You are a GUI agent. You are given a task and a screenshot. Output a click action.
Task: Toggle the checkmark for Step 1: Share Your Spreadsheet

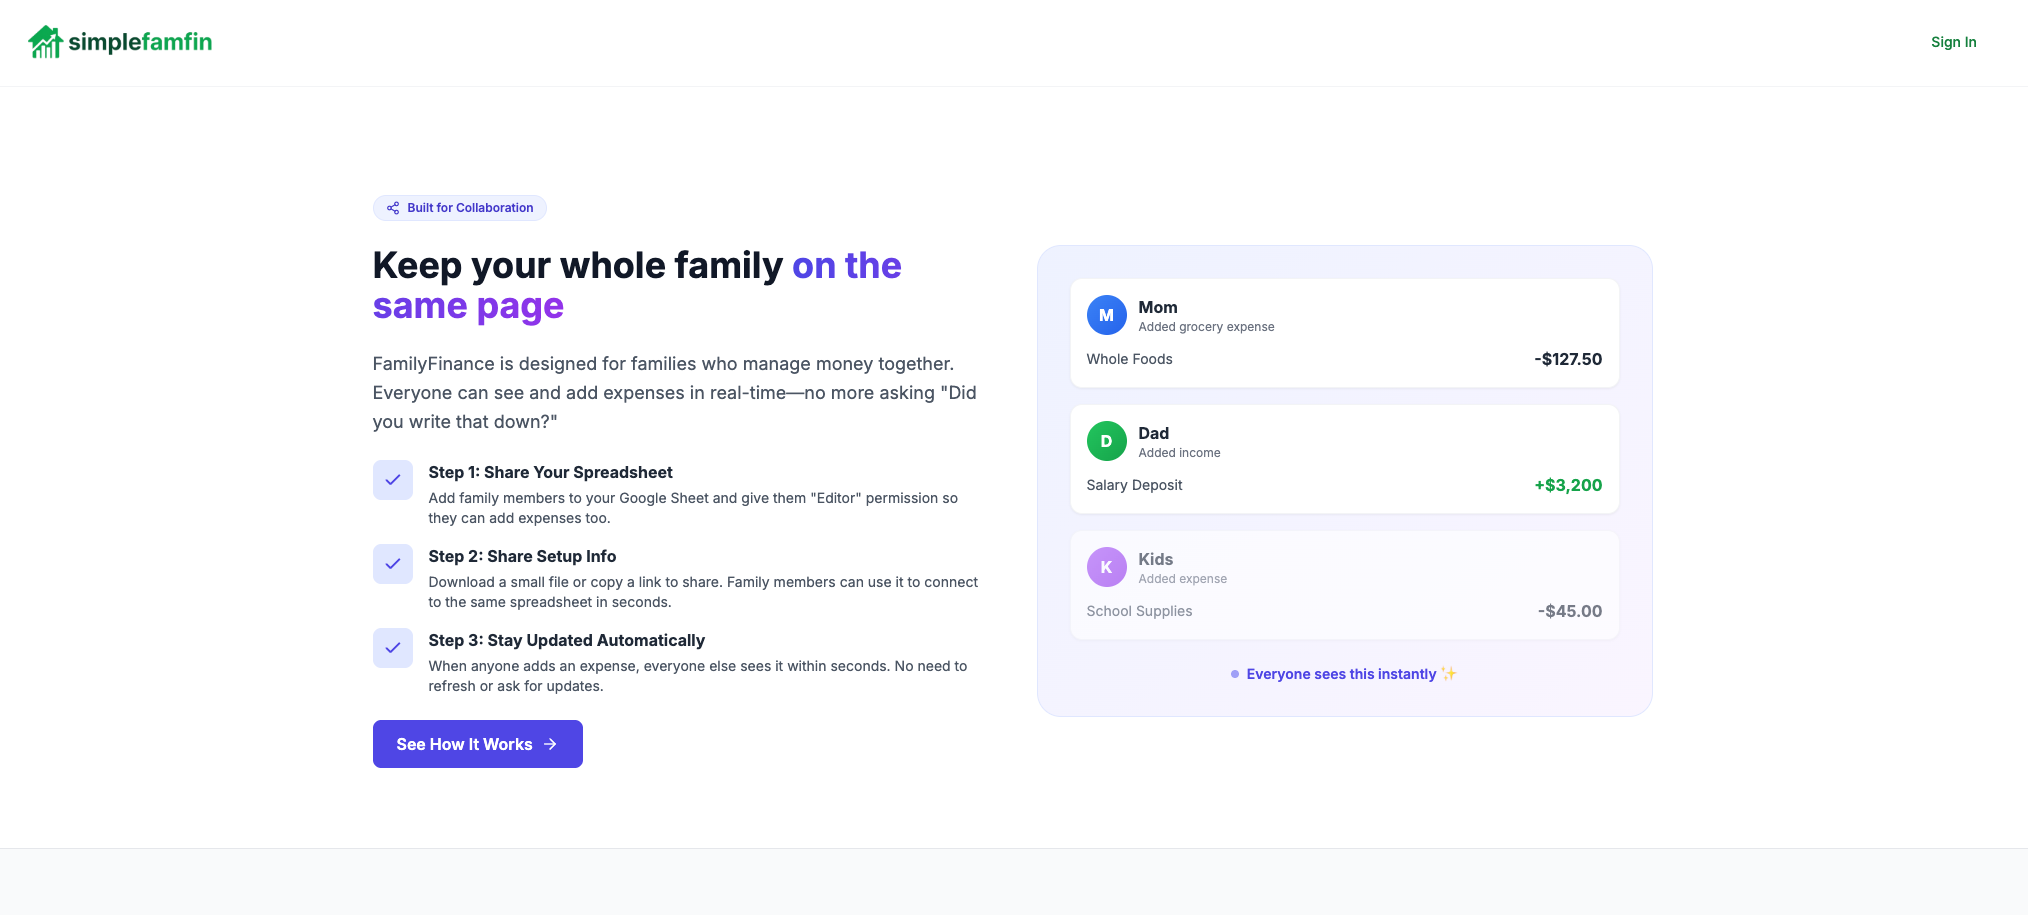click(x=392, y=480)
